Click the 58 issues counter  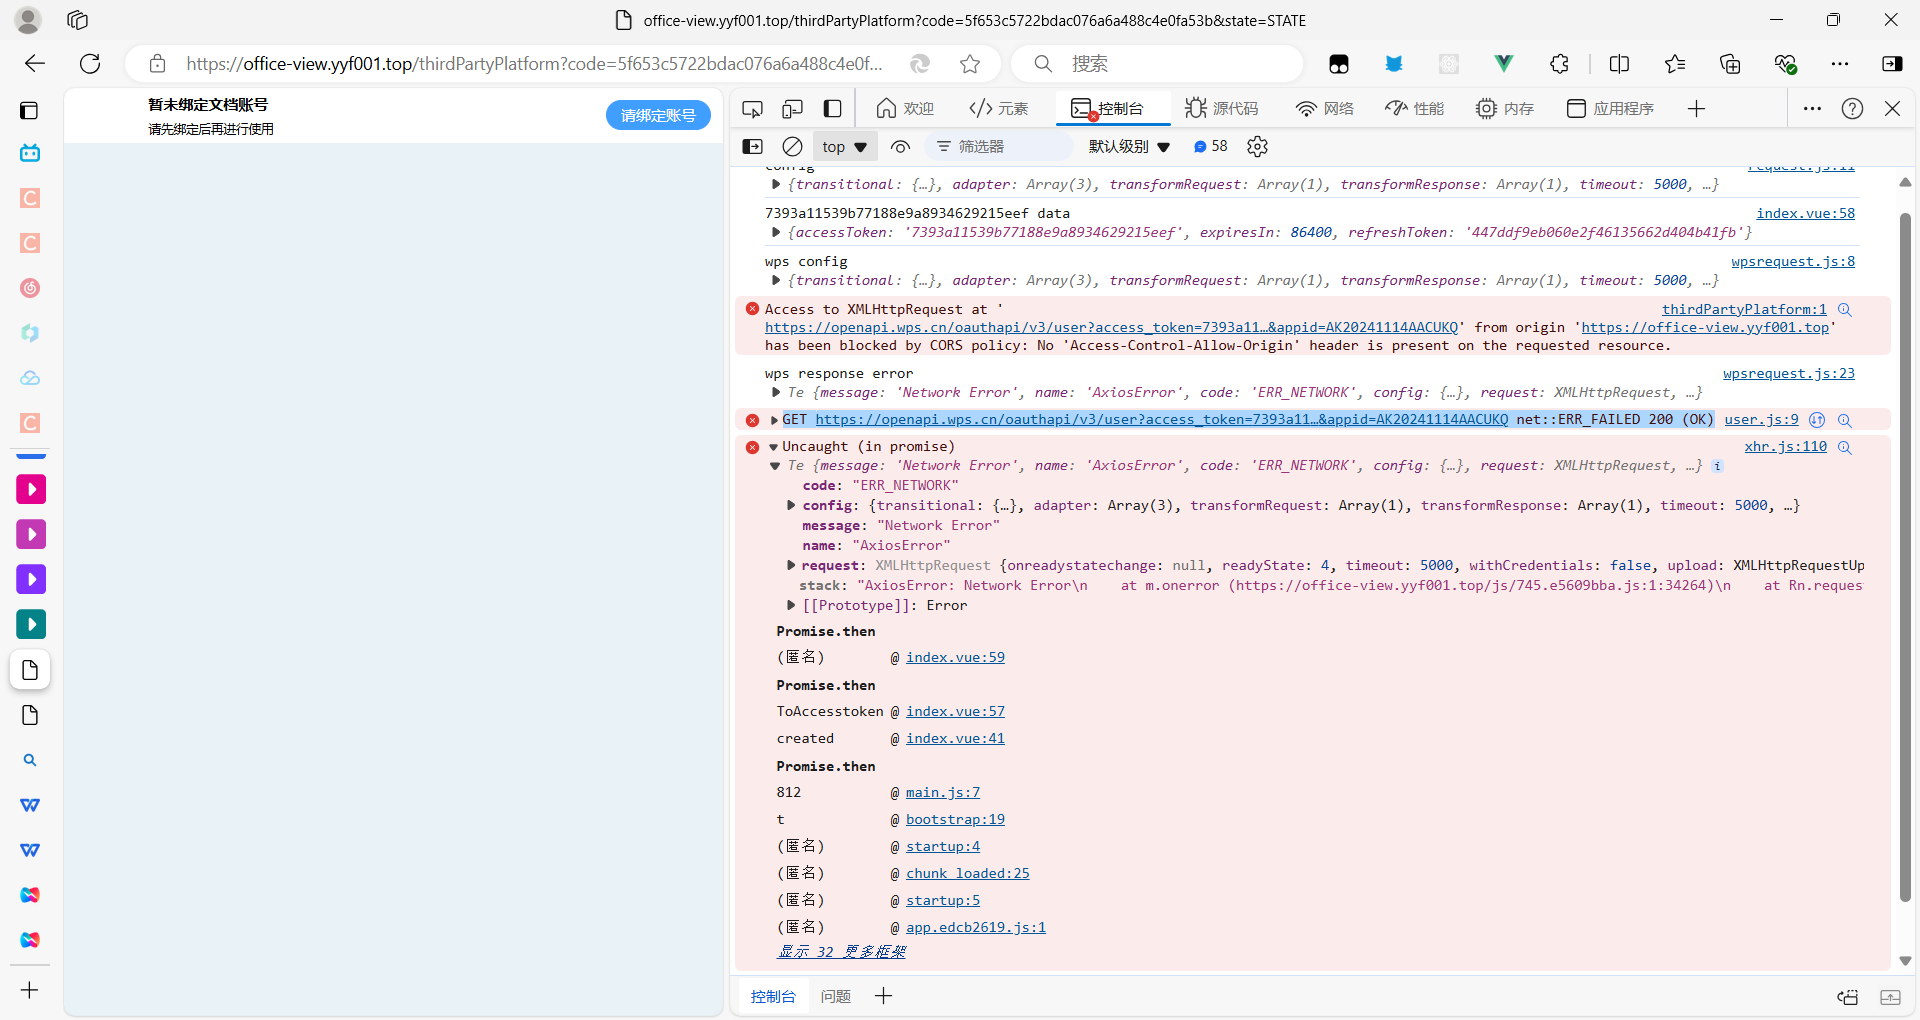tap(1211, 147)
